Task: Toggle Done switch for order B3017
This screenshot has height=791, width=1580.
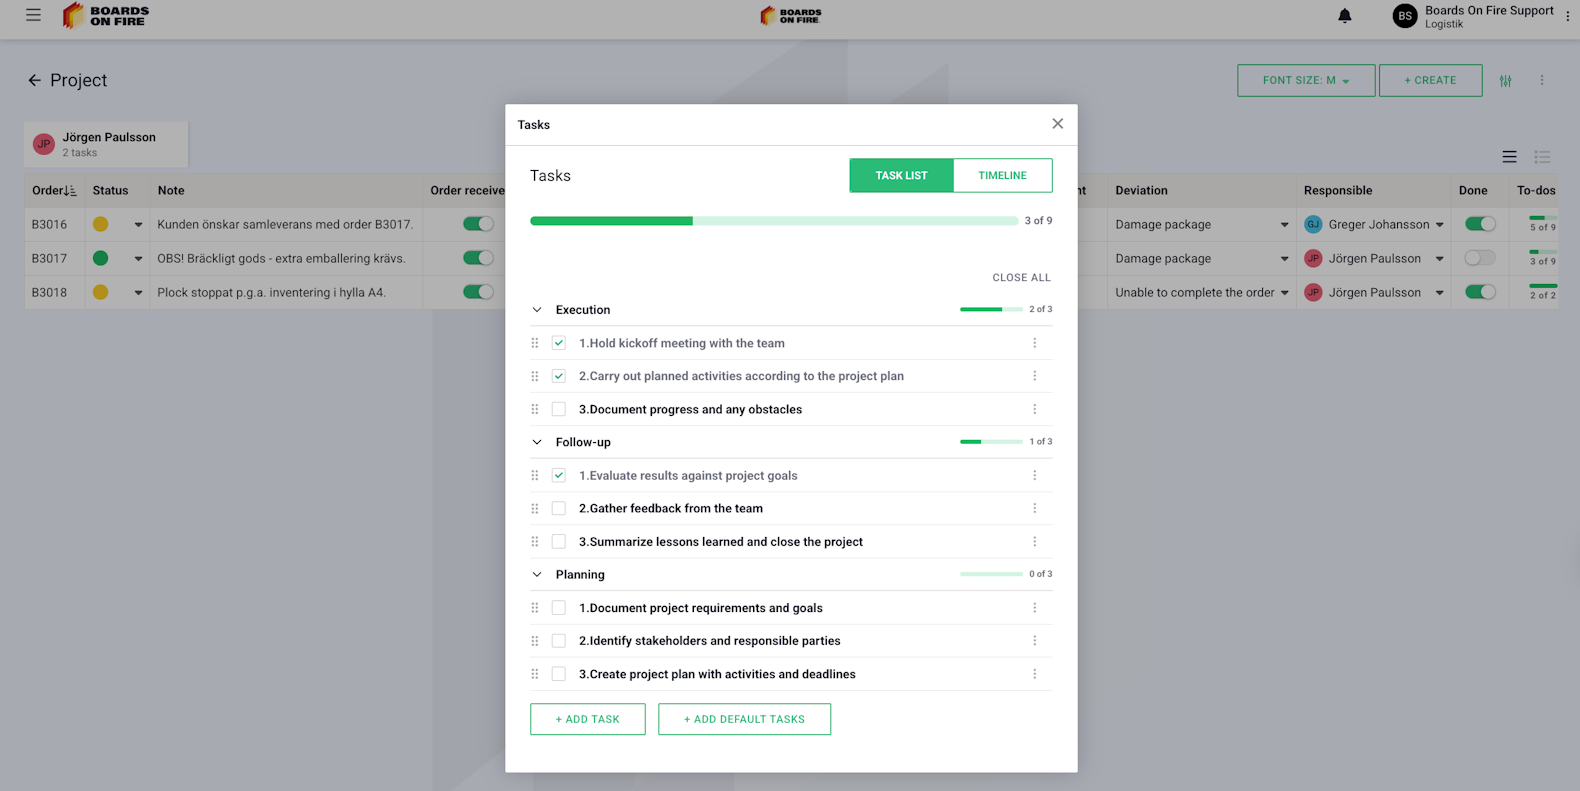Action: (x=1479, y=258)
